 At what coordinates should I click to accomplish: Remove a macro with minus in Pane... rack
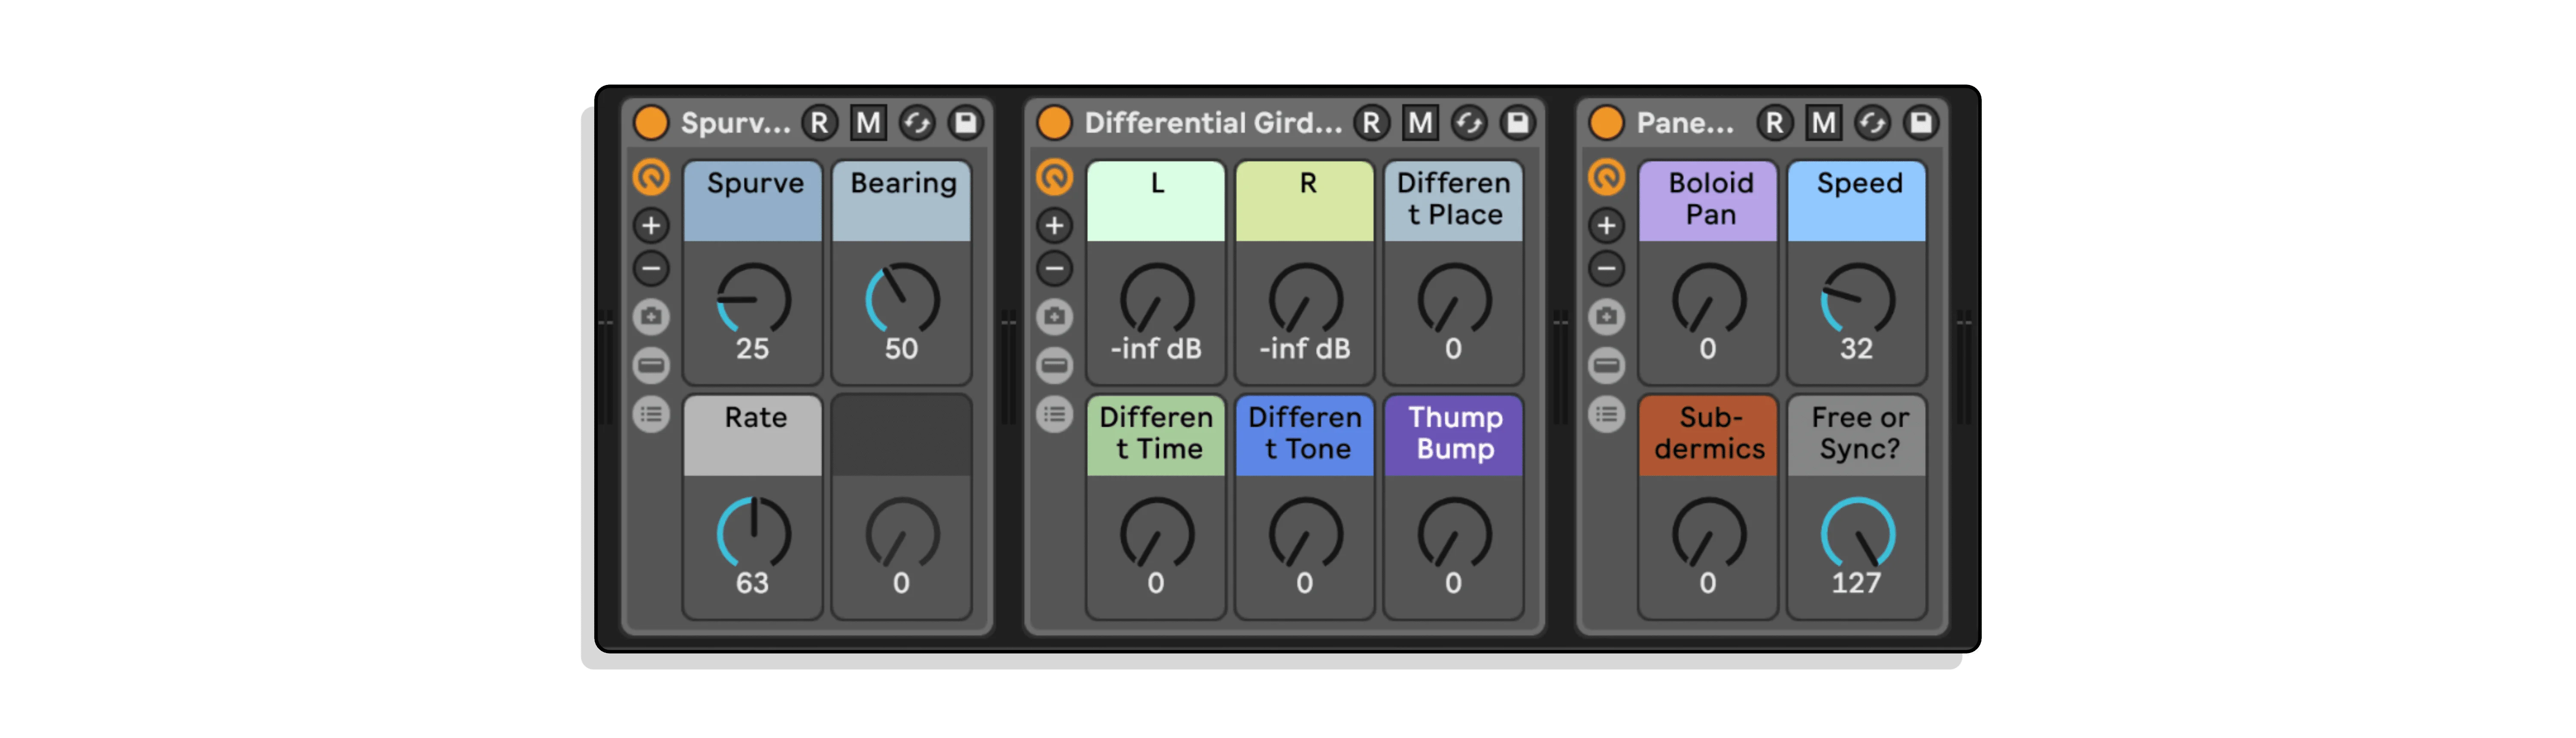1607,269
